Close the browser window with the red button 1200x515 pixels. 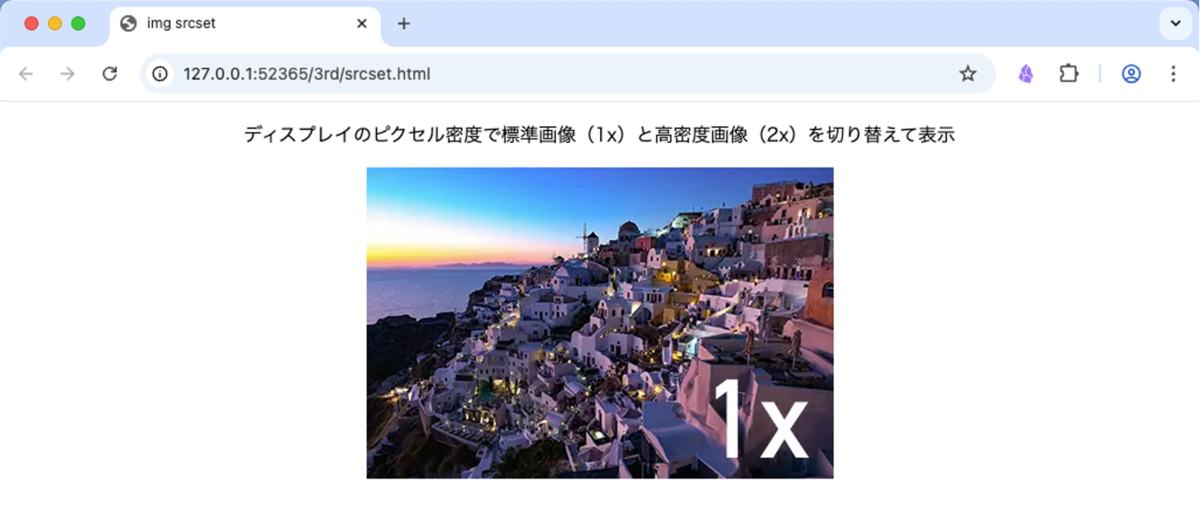[31, 24]
